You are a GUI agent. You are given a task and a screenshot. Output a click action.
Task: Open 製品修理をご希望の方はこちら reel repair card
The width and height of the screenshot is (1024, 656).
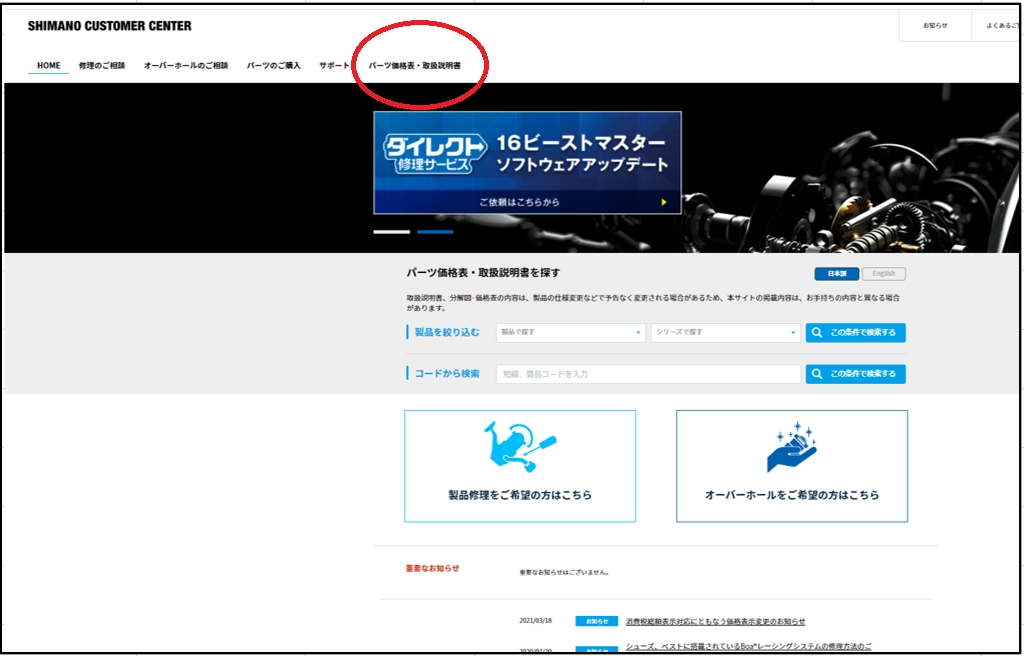coord(520,466)
